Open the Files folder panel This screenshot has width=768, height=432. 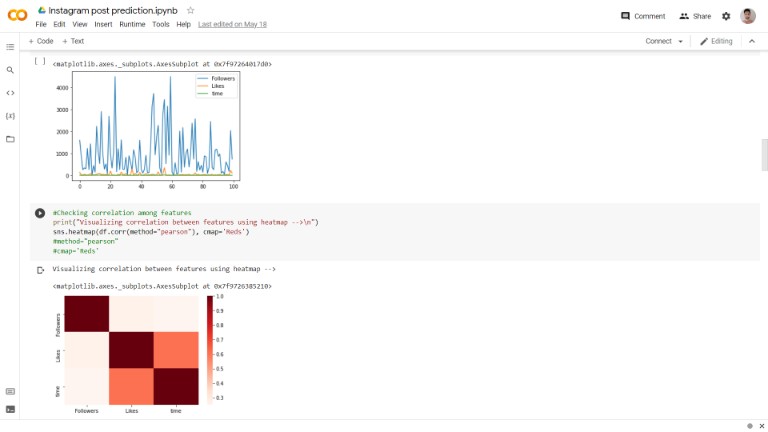[10, 139]
